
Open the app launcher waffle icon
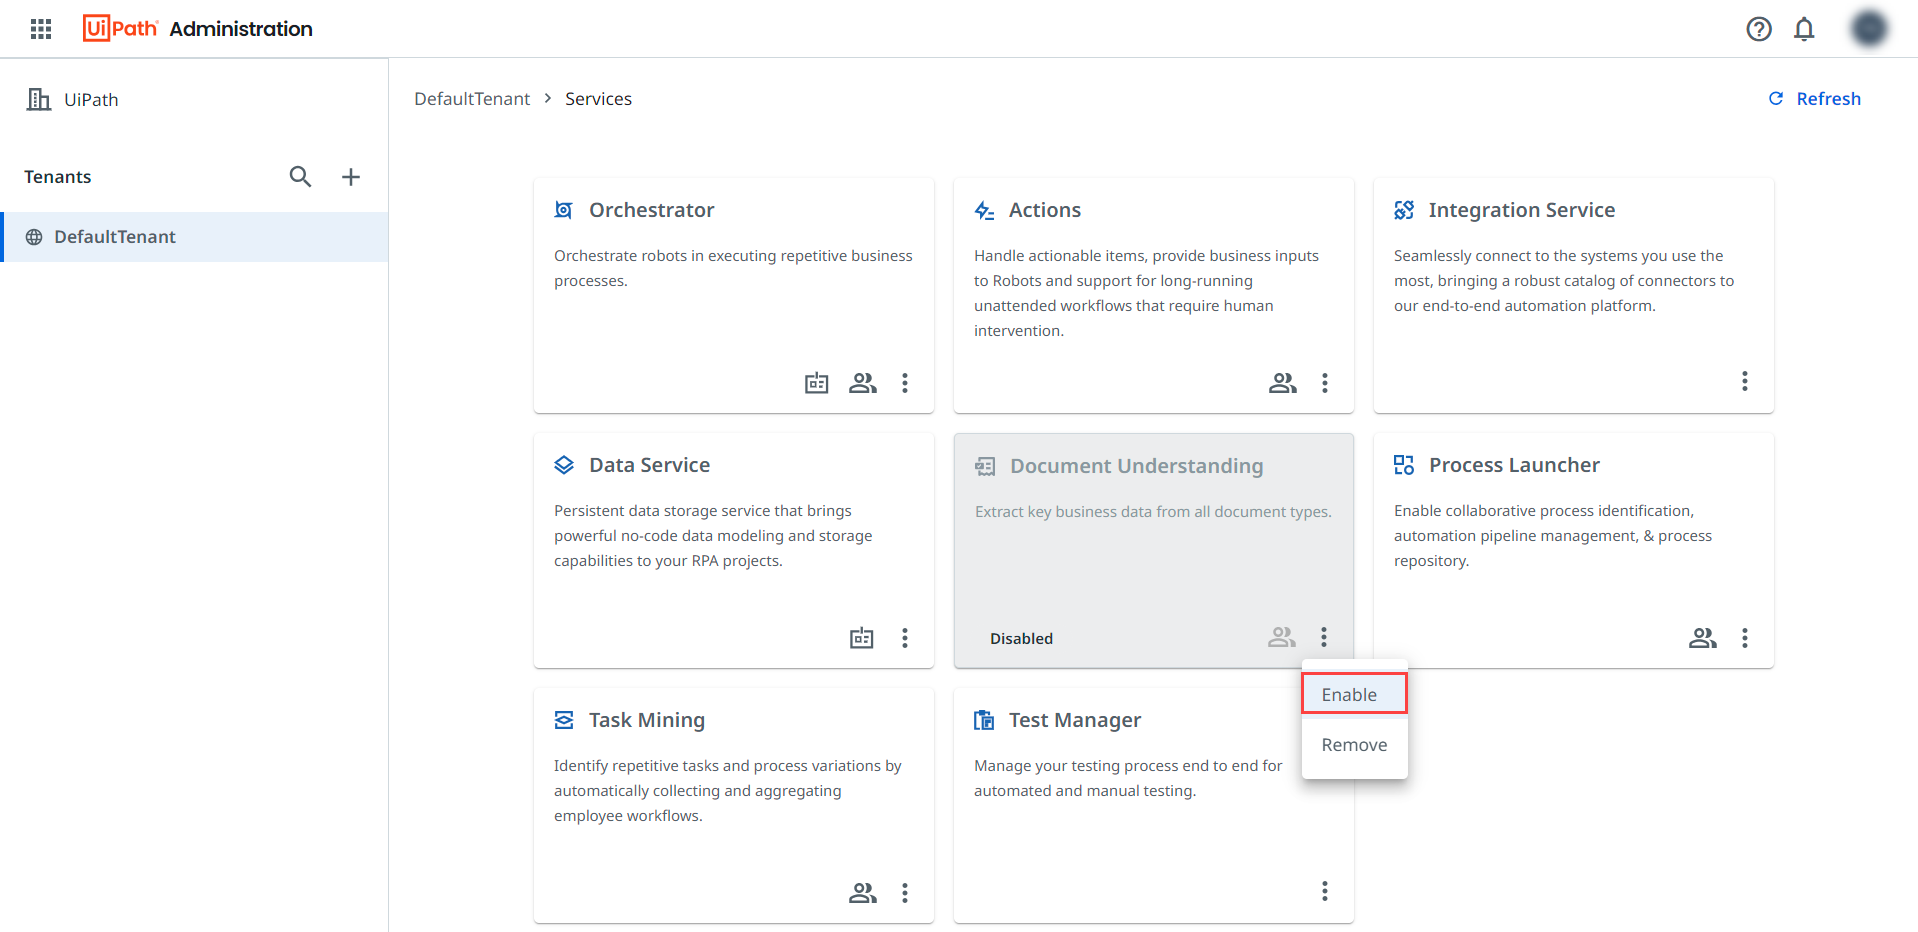[x=40, y=29]
